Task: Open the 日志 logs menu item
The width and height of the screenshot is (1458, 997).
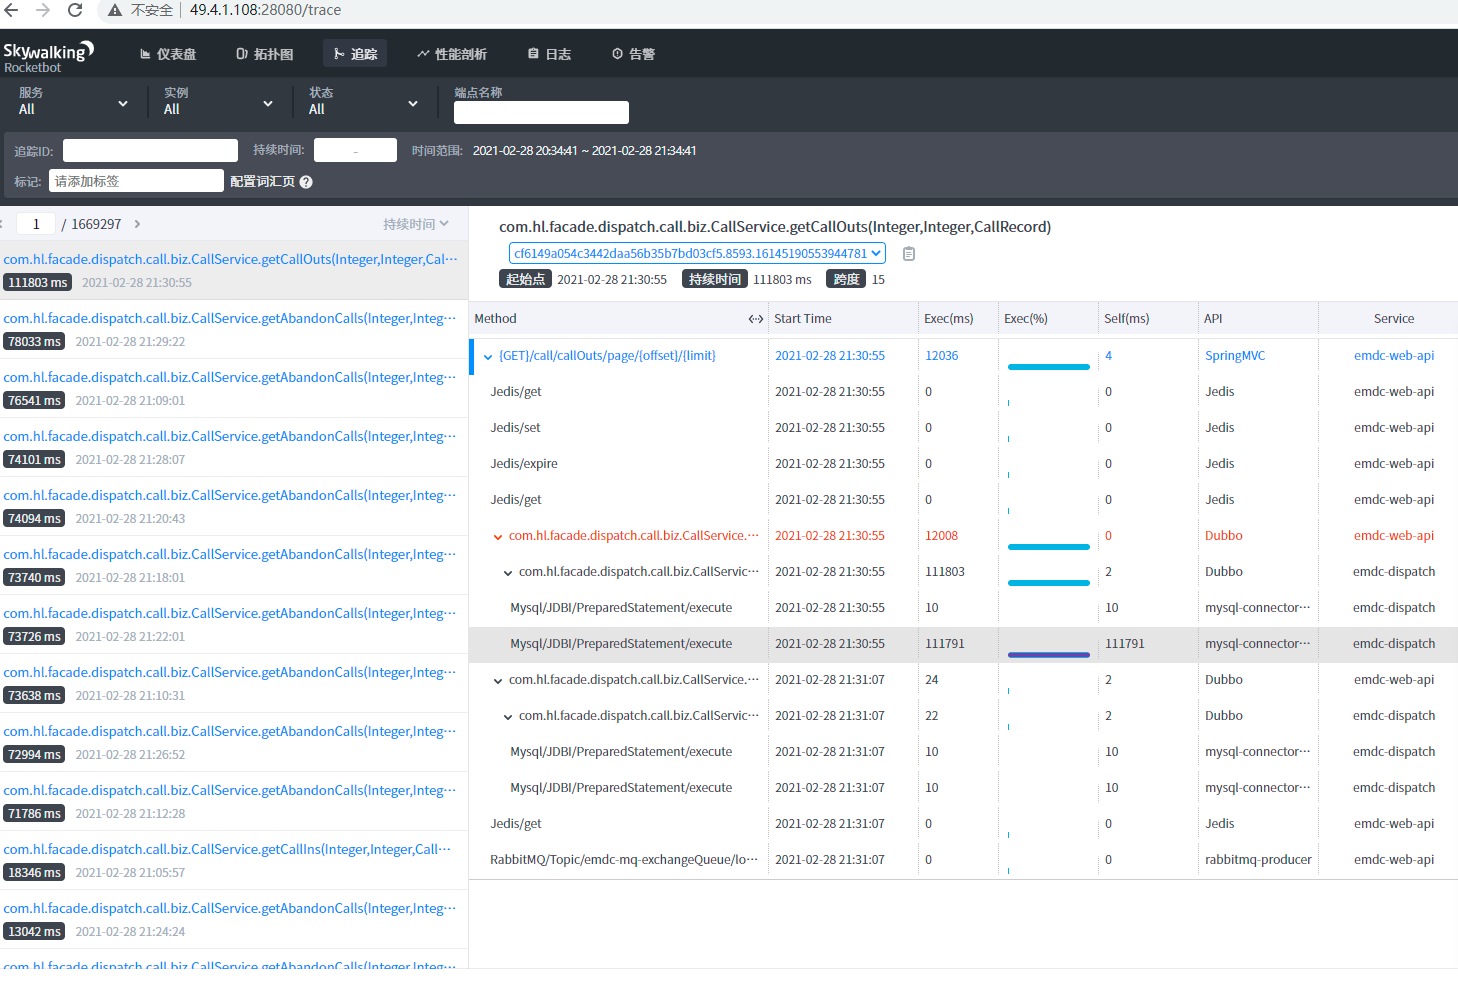Action: tap(548, 53)
